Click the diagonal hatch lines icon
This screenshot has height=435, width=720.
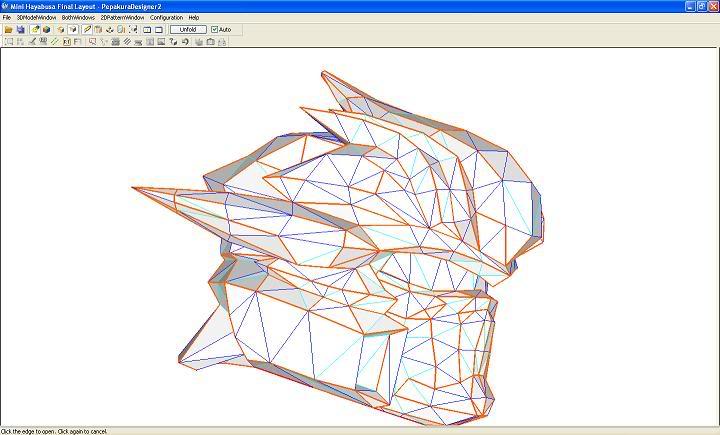coord(127,42)
